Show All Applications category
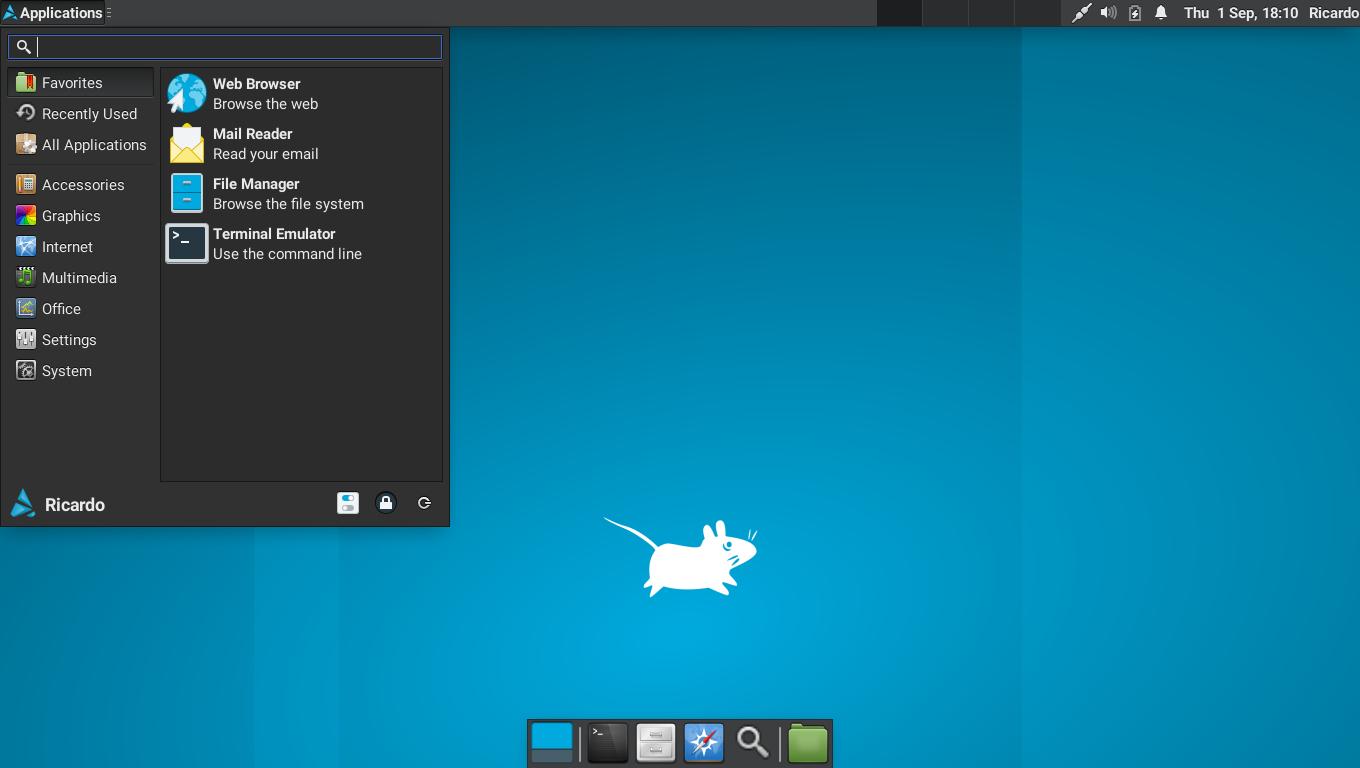Screen dimensions: 1360x768 pos(80,145)
